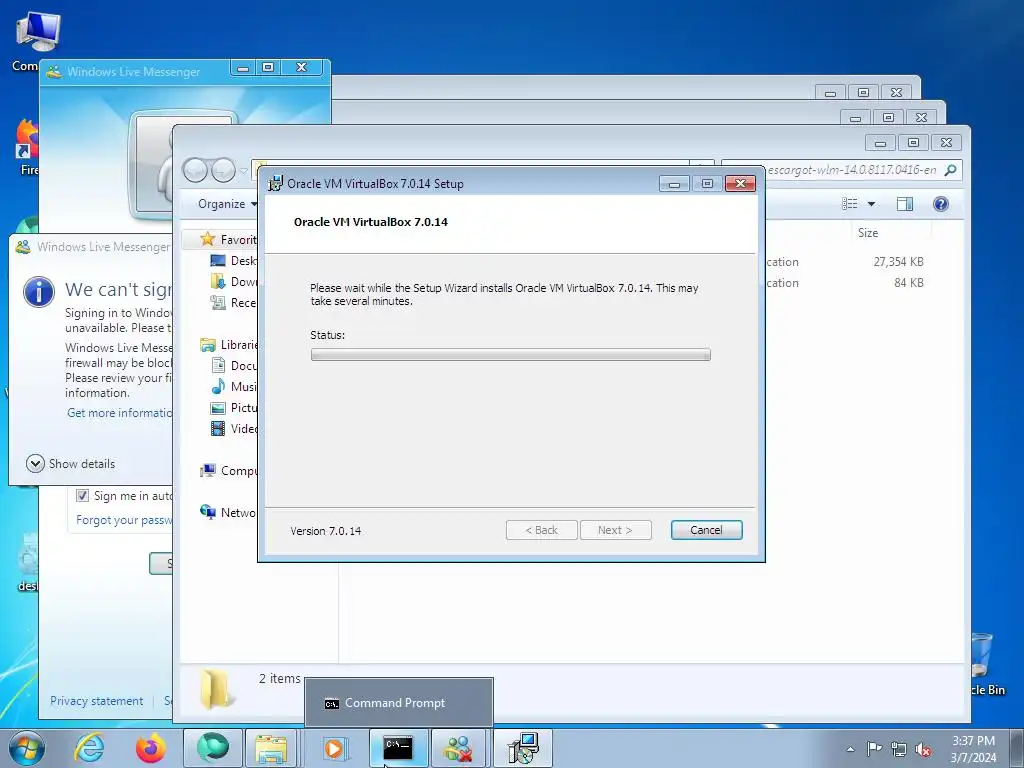
Task: Open the clock showing 3:37 PM
Action: pyautogui.click(x=973, y=749)
